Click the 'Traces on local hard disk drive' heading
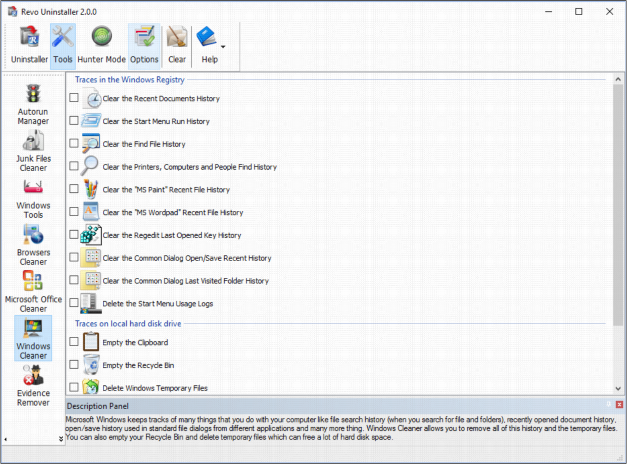 point(128,324)
